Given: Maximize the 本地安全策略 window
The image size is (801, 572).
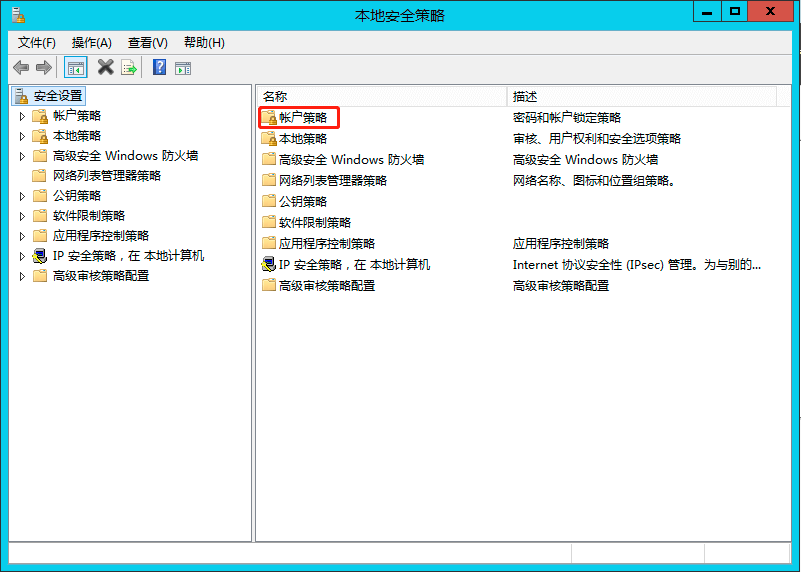Looking at the screenshot, I should coord(735,11).
